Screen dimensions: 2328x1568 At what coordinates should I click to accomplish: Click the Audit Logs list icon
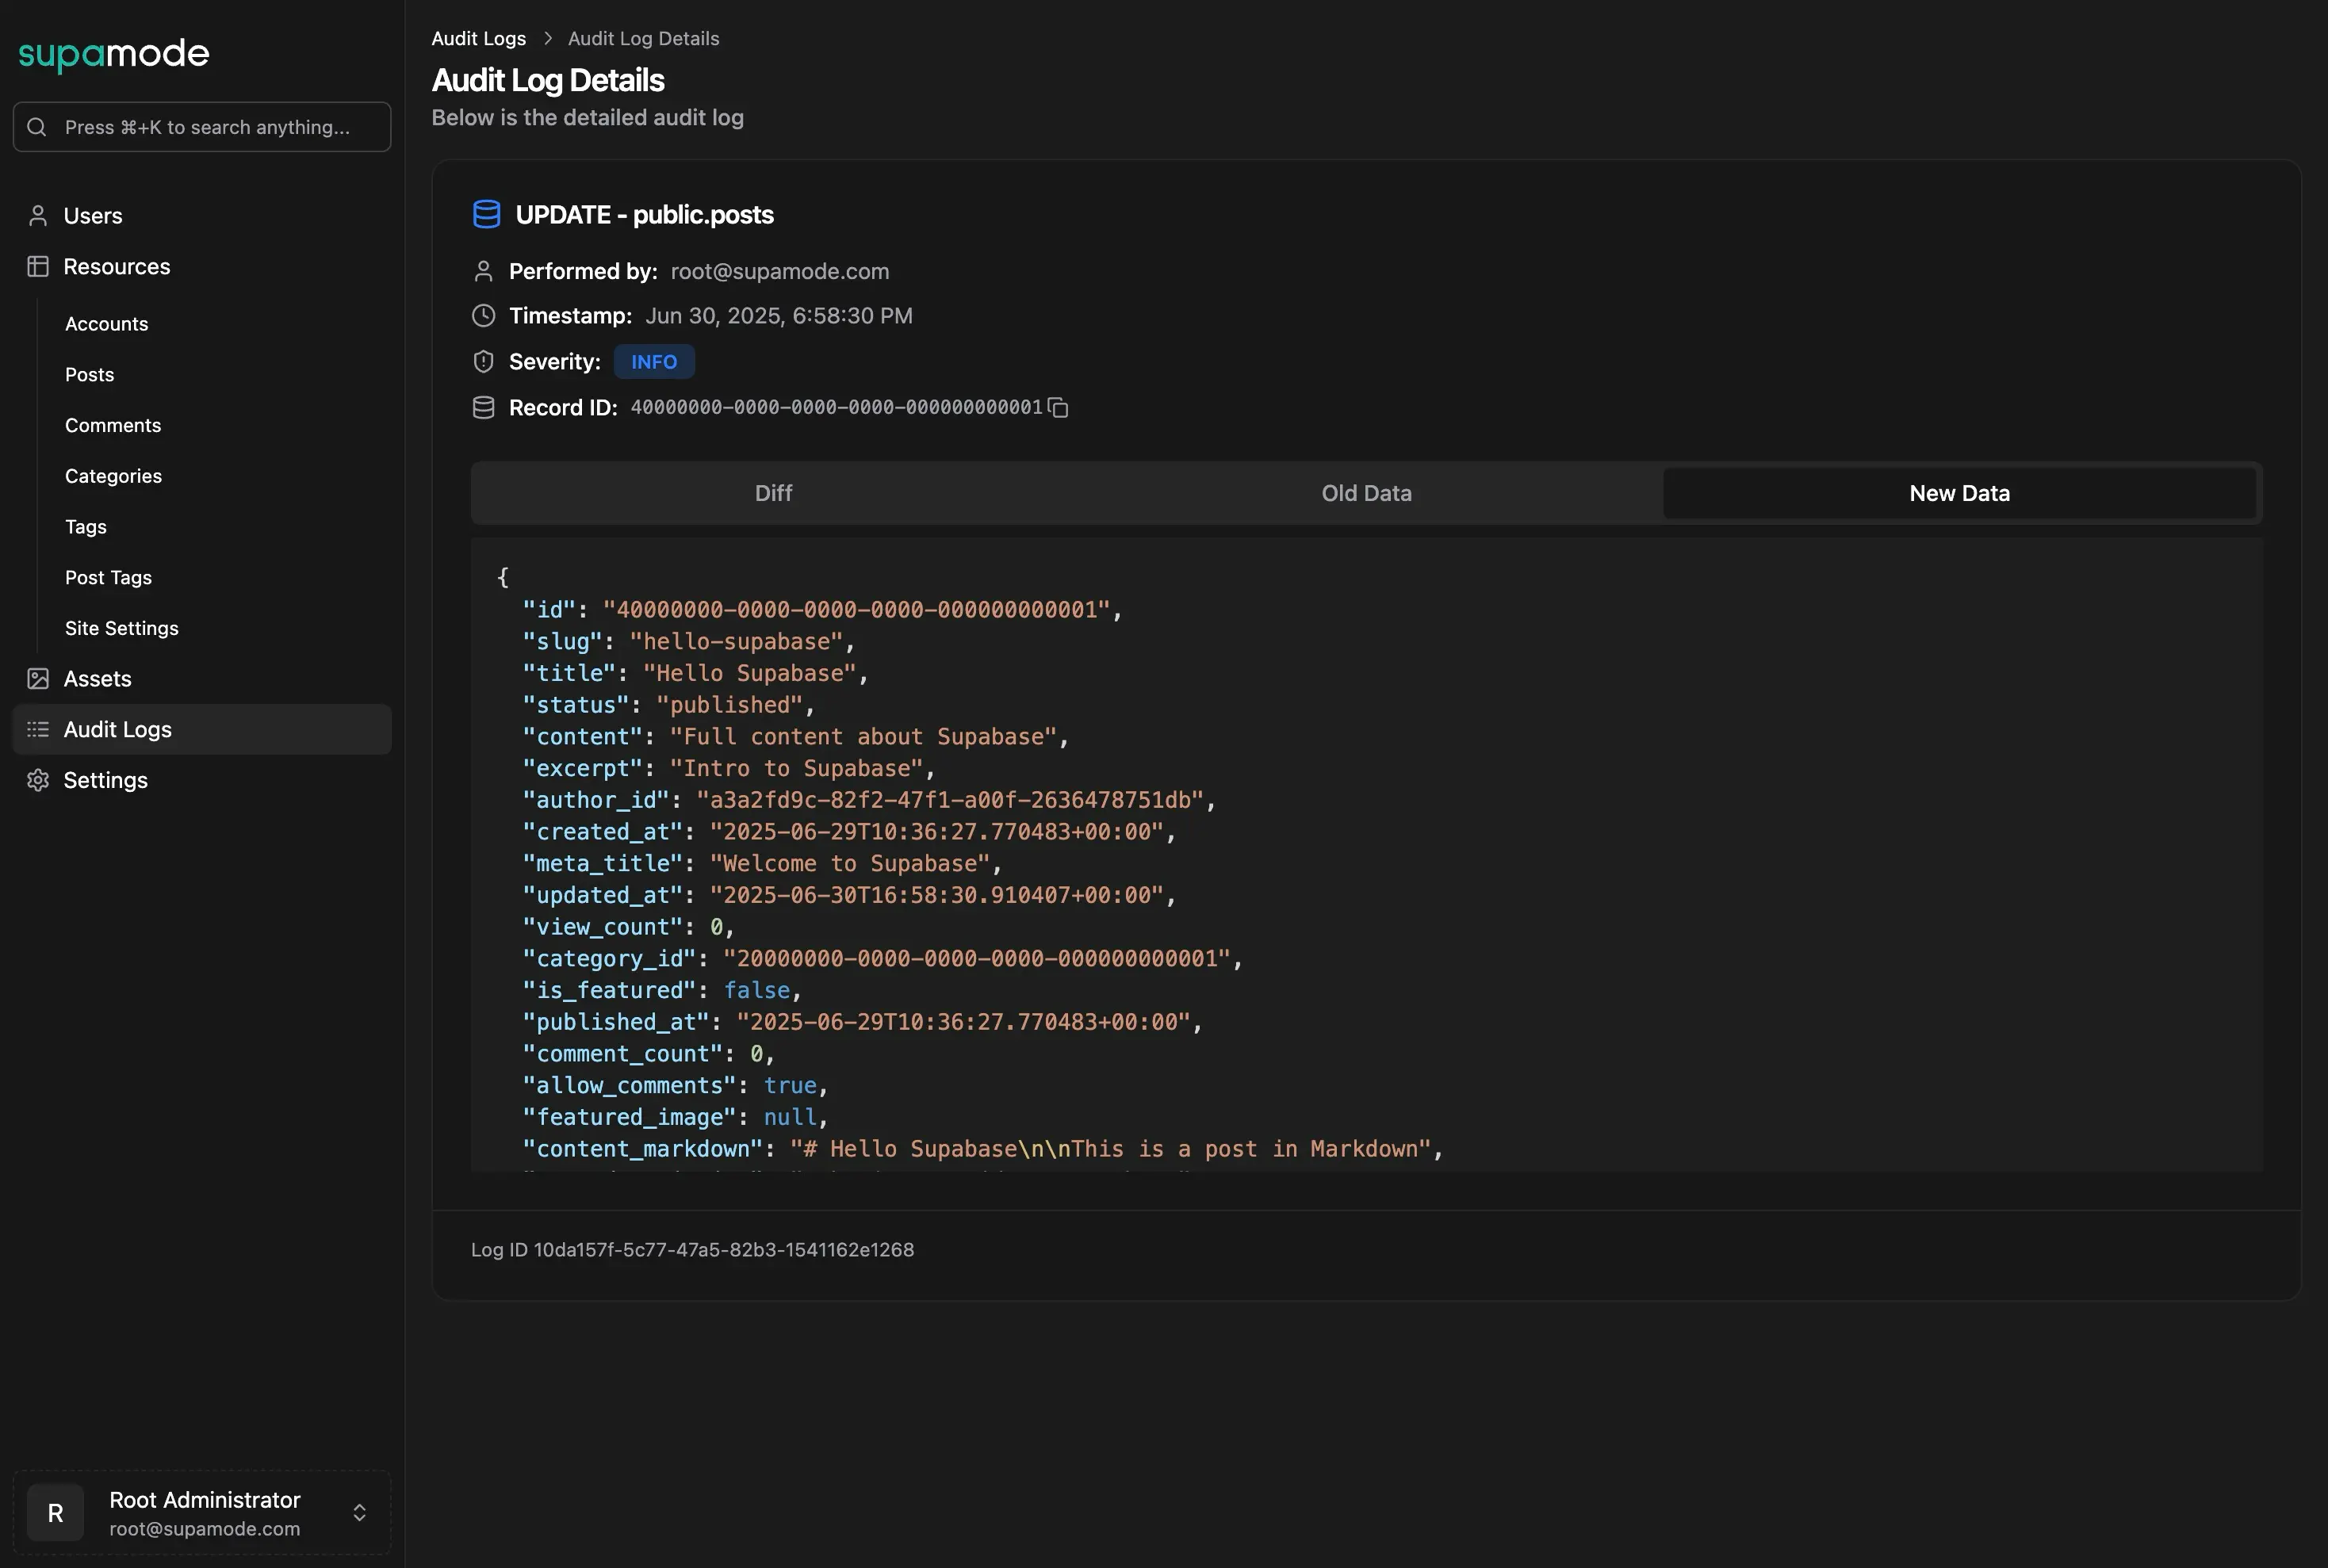coord(37,729)
